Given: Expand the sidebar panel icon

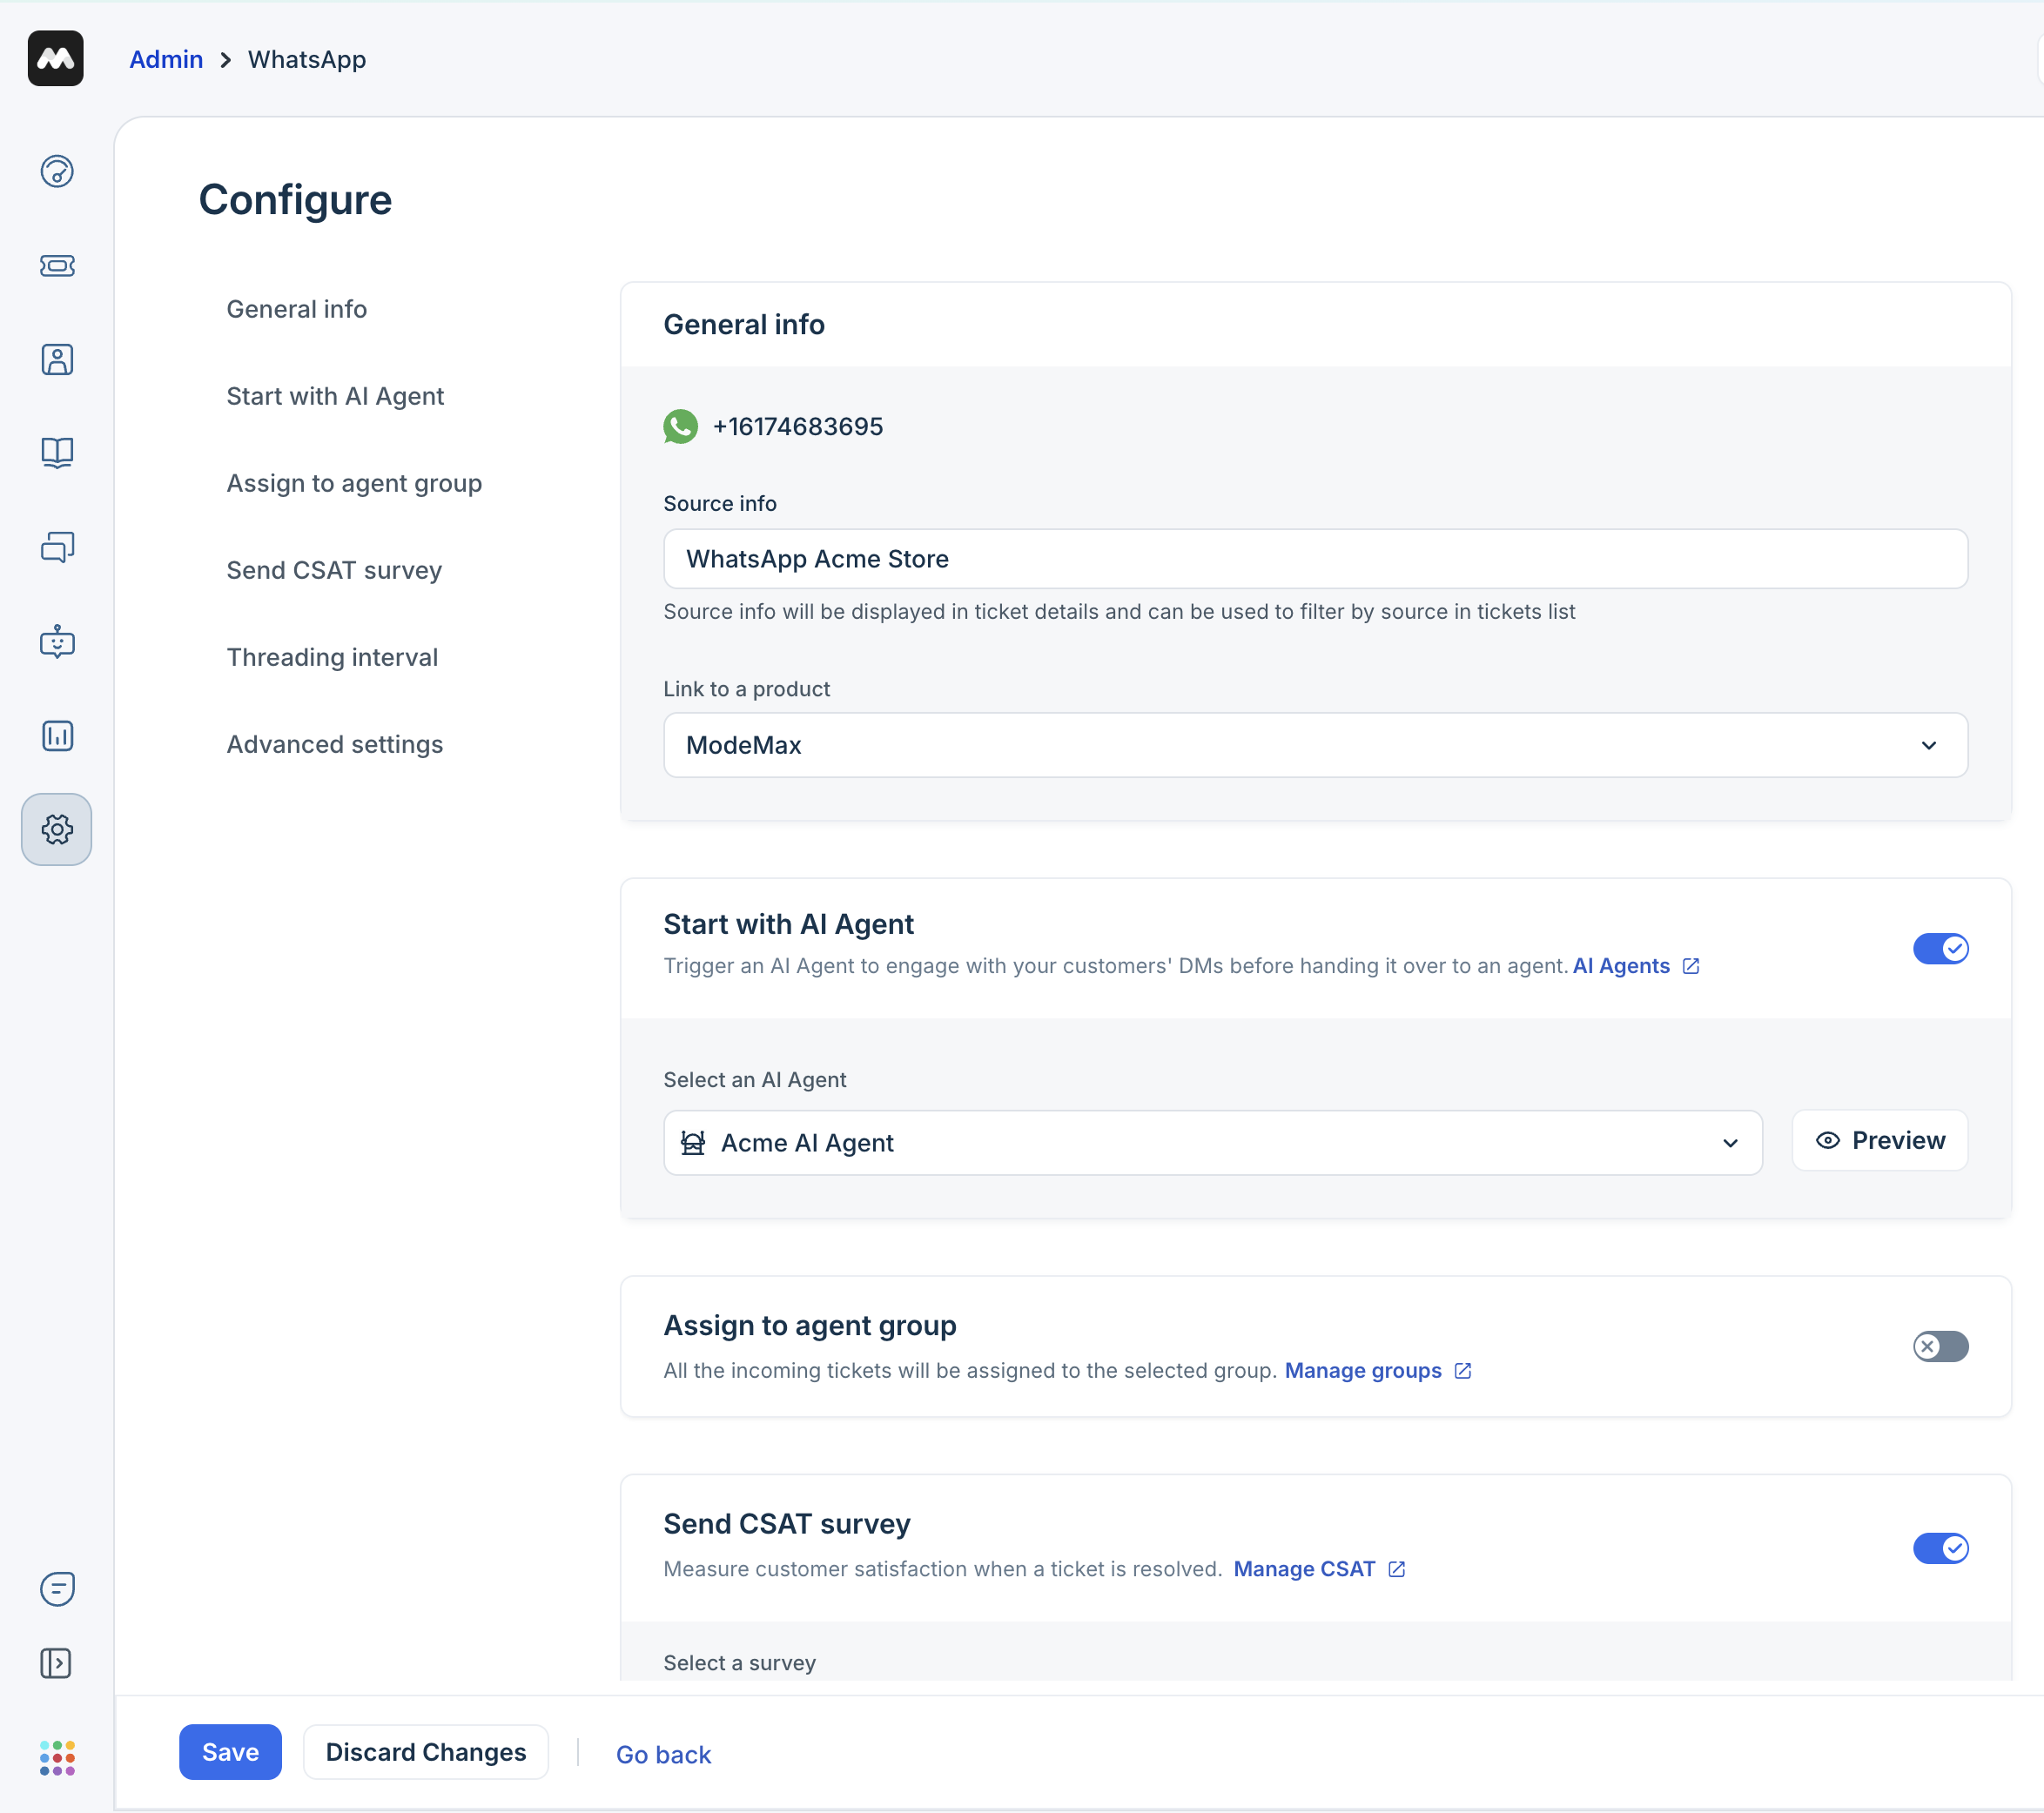Looking at the screenshot, I should 56,1663.
